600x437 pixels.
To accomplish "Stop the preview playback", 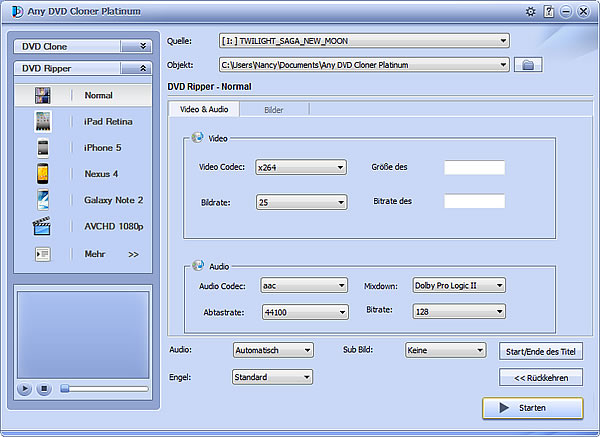I will [44, 389].
